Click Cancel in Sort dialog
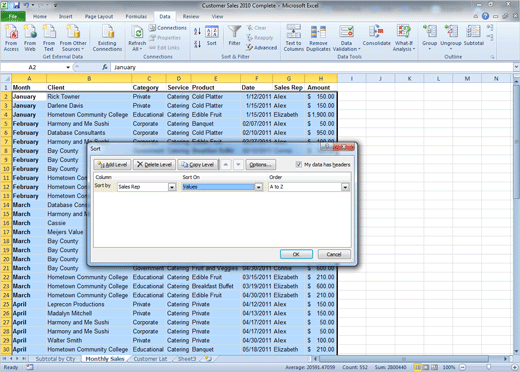The width and height of the screenshot is (520, 372). tap(334, 254)
